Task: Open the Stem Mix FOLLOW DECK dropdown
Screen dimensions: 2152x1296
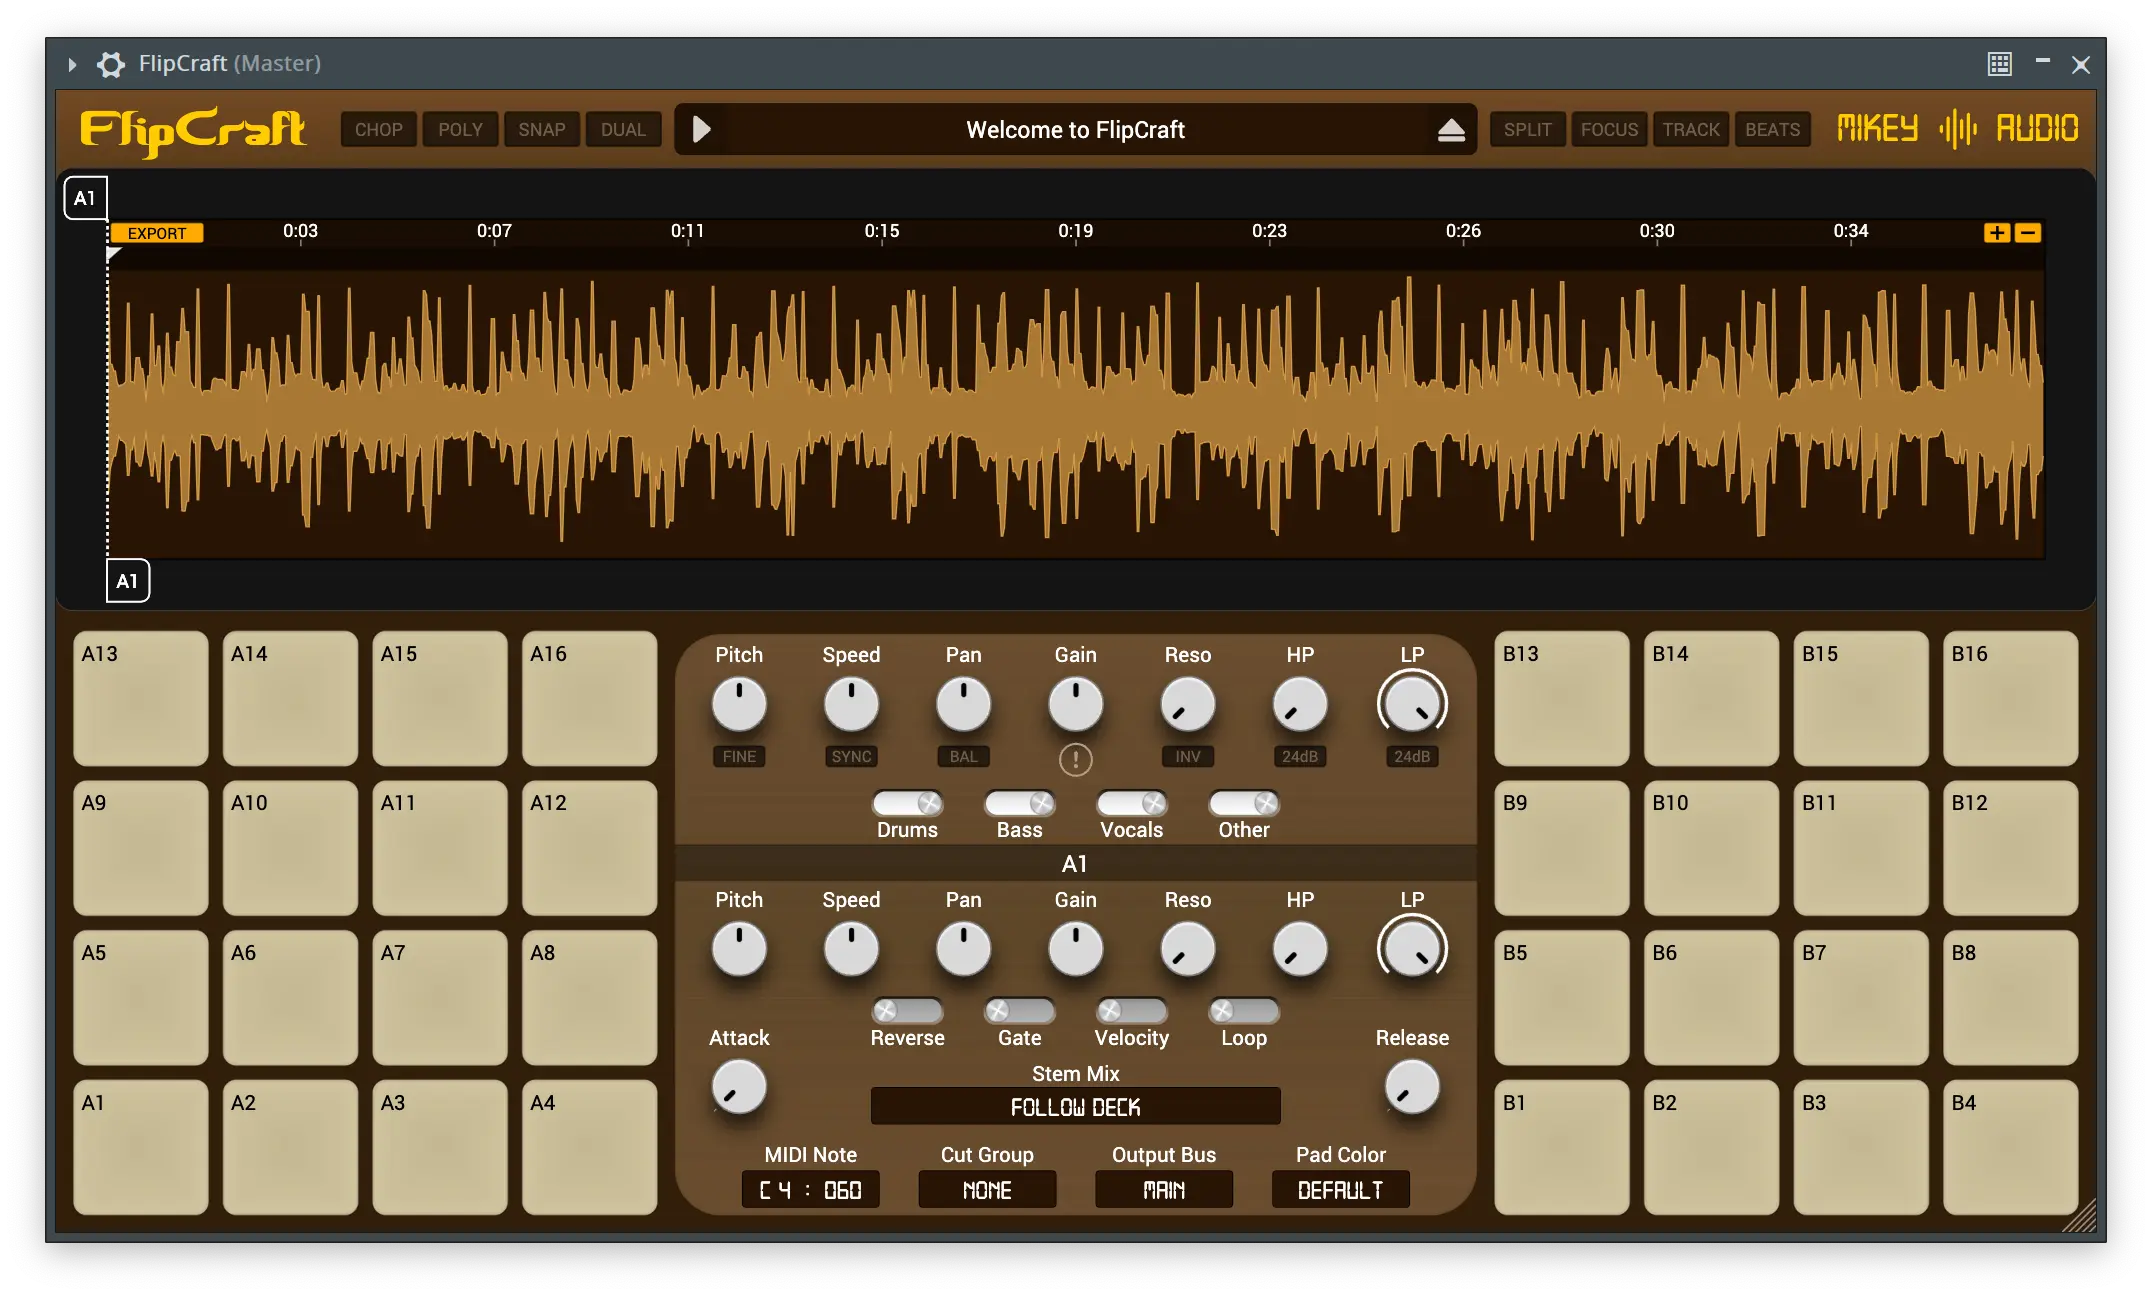Action: tap(1075, 1107)
